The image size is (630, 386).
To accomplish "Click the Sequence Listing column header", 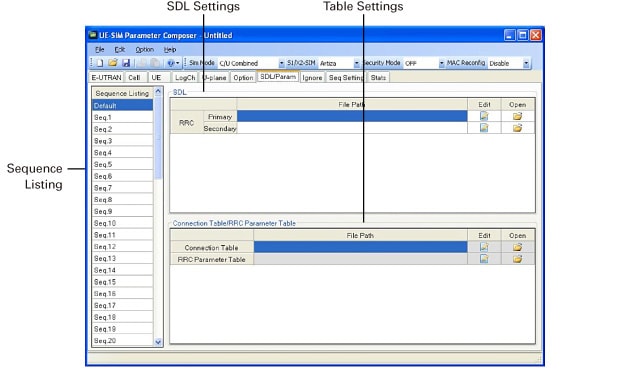I will pos(123,93).
